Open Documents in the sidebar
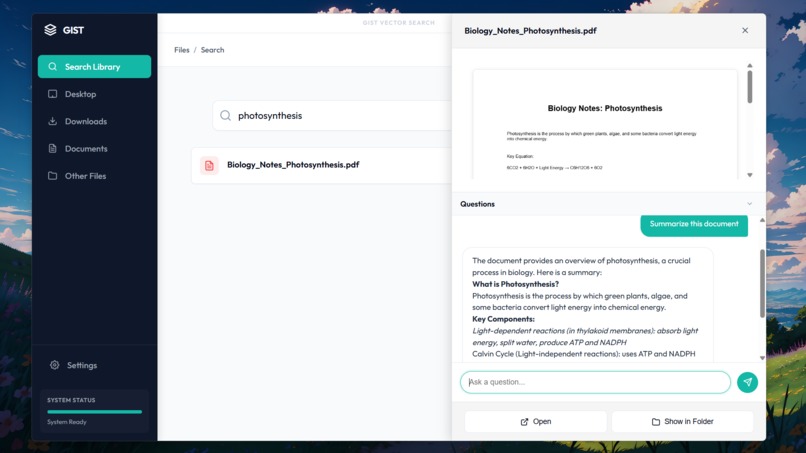The width and height of the screenshot is (806, 453). (x=94, y=149)
